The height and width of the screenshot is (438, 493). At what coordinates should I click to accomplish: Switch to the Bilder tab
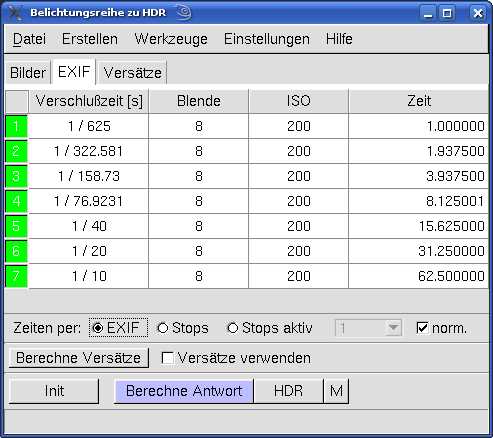[28, 73]
